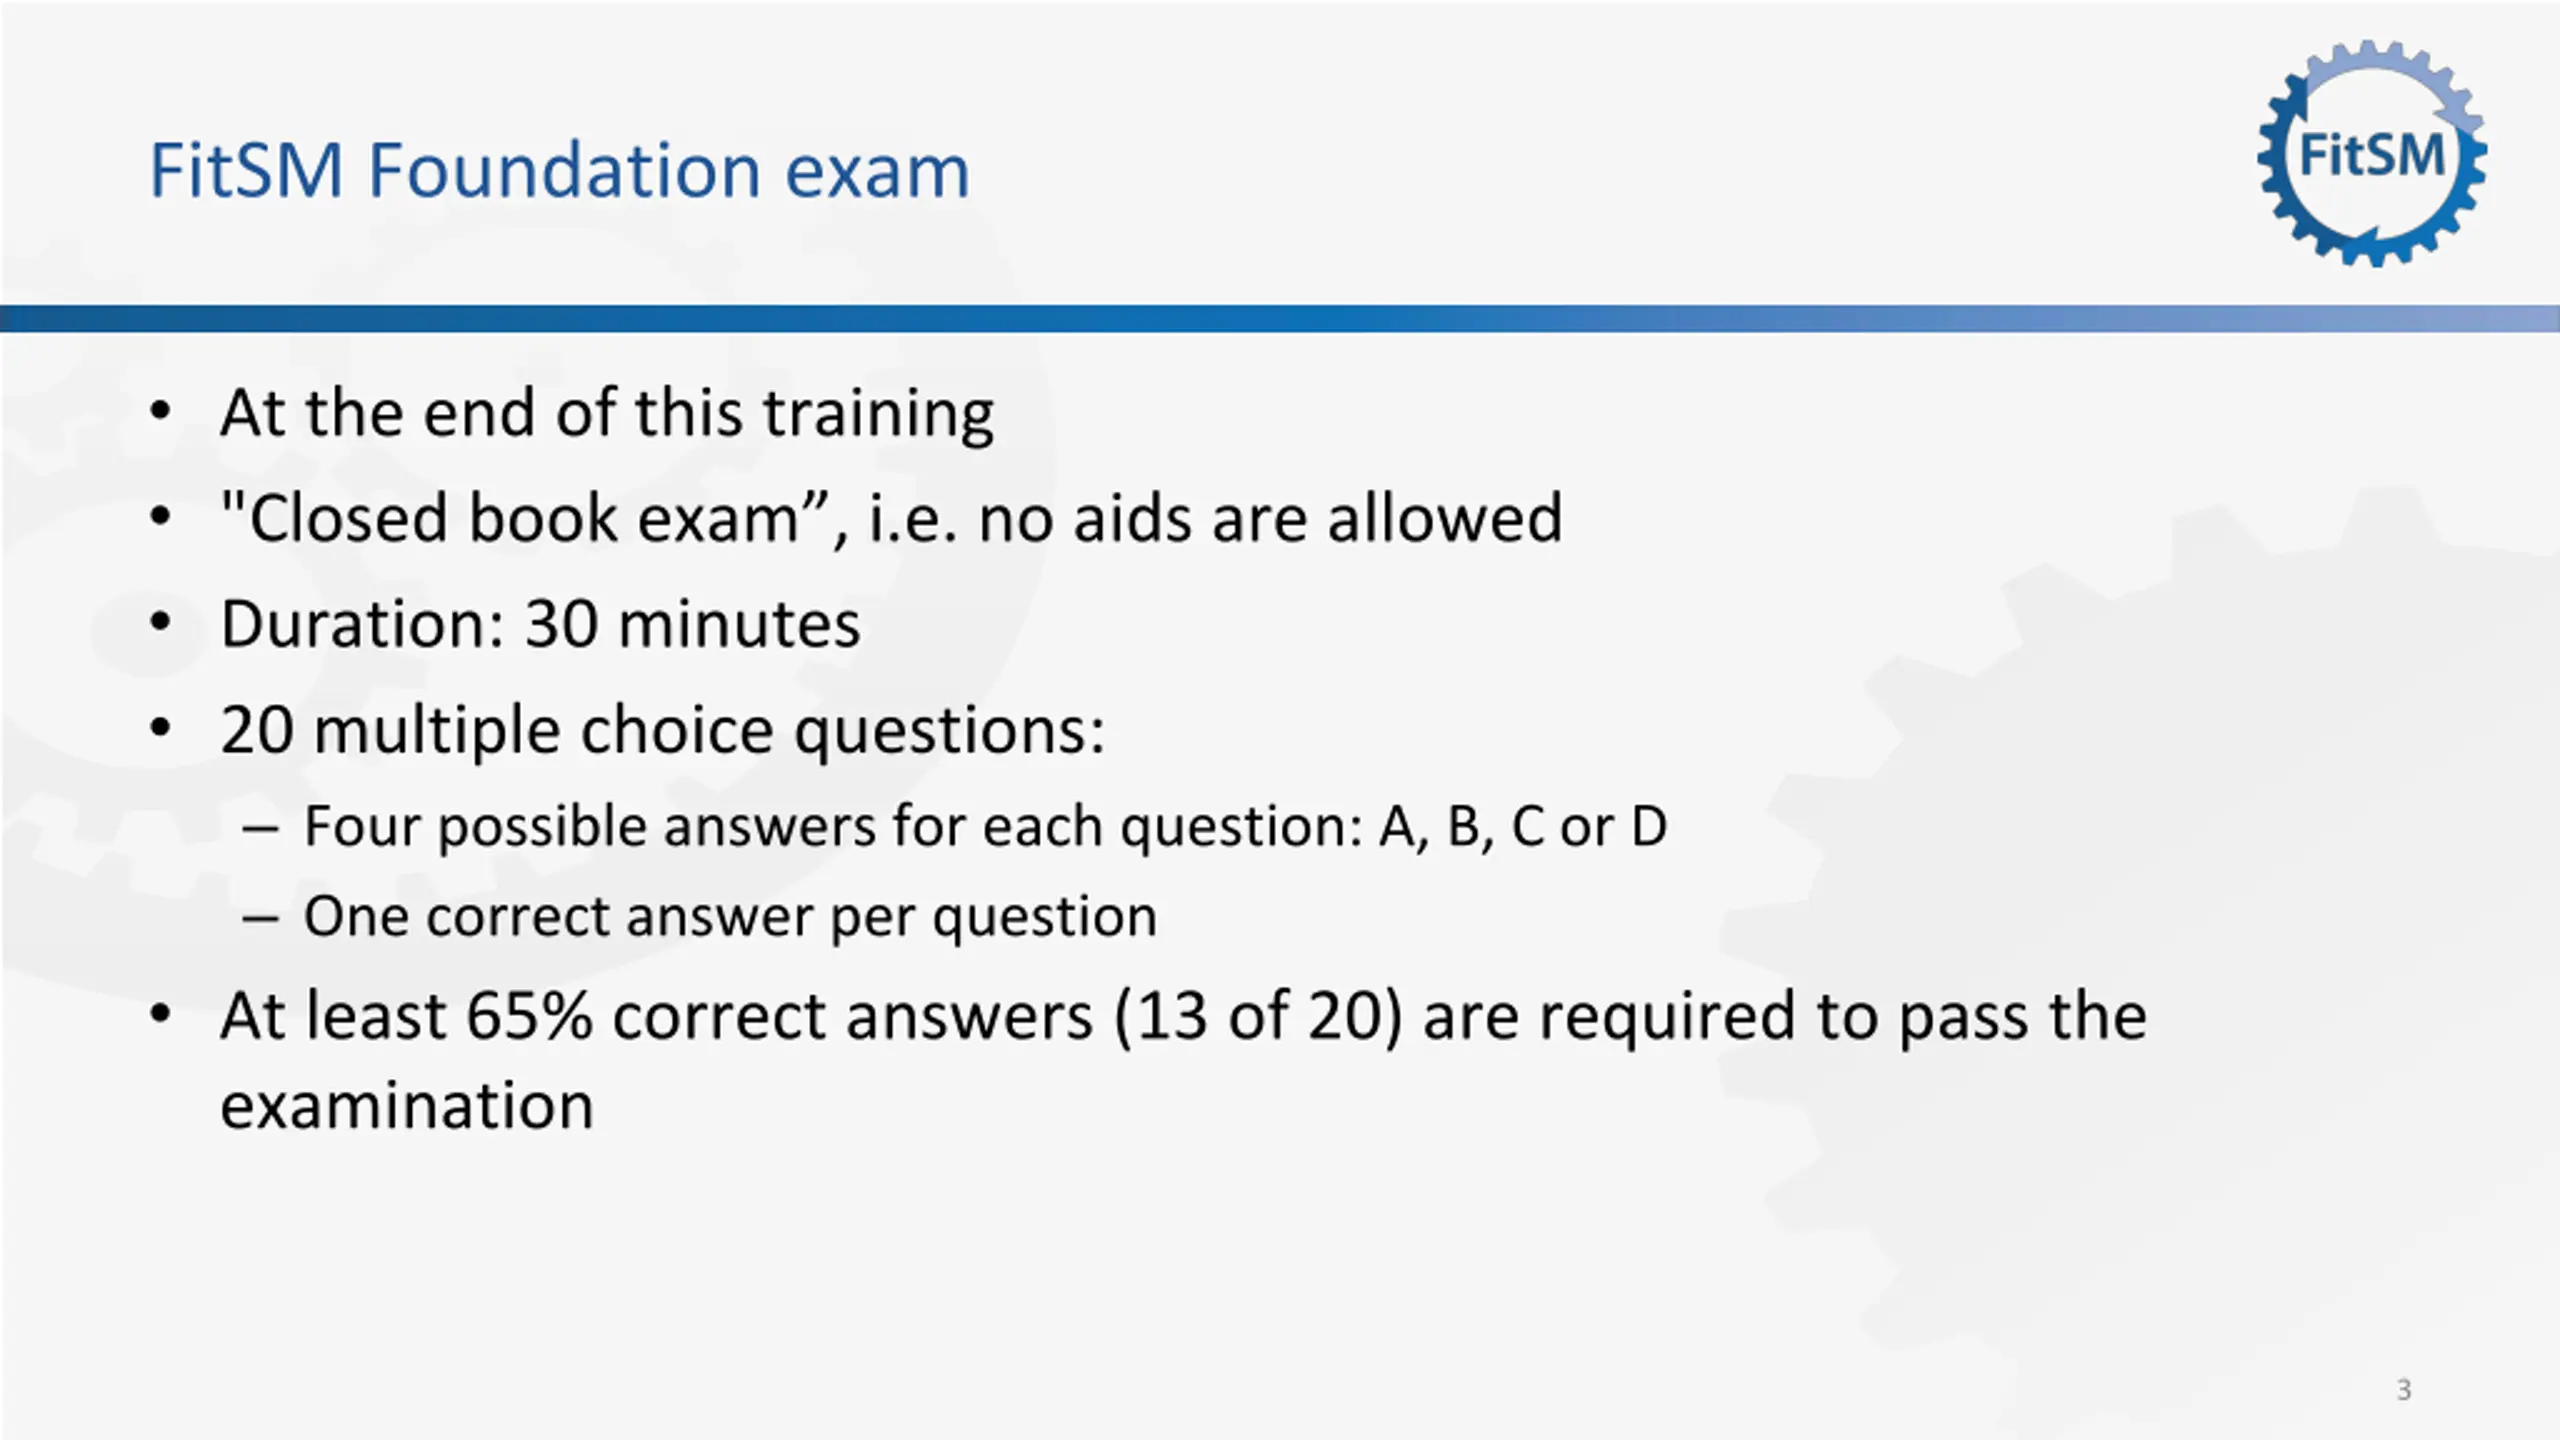Click the phrase no aids are allowed
Screen dimensions: 2560x1440
[1269, 518]
